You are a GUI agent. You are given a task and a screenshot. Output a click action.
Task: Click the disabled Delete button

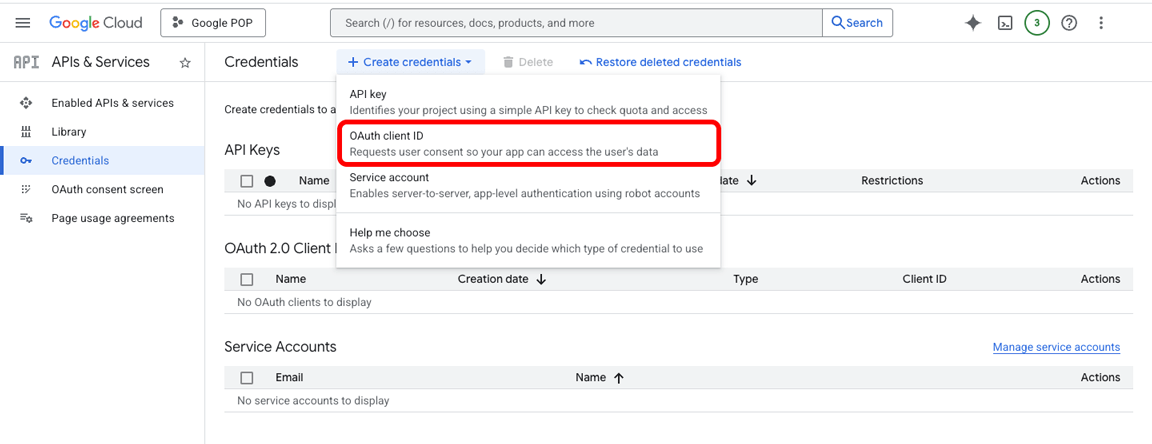pos(528,62)
